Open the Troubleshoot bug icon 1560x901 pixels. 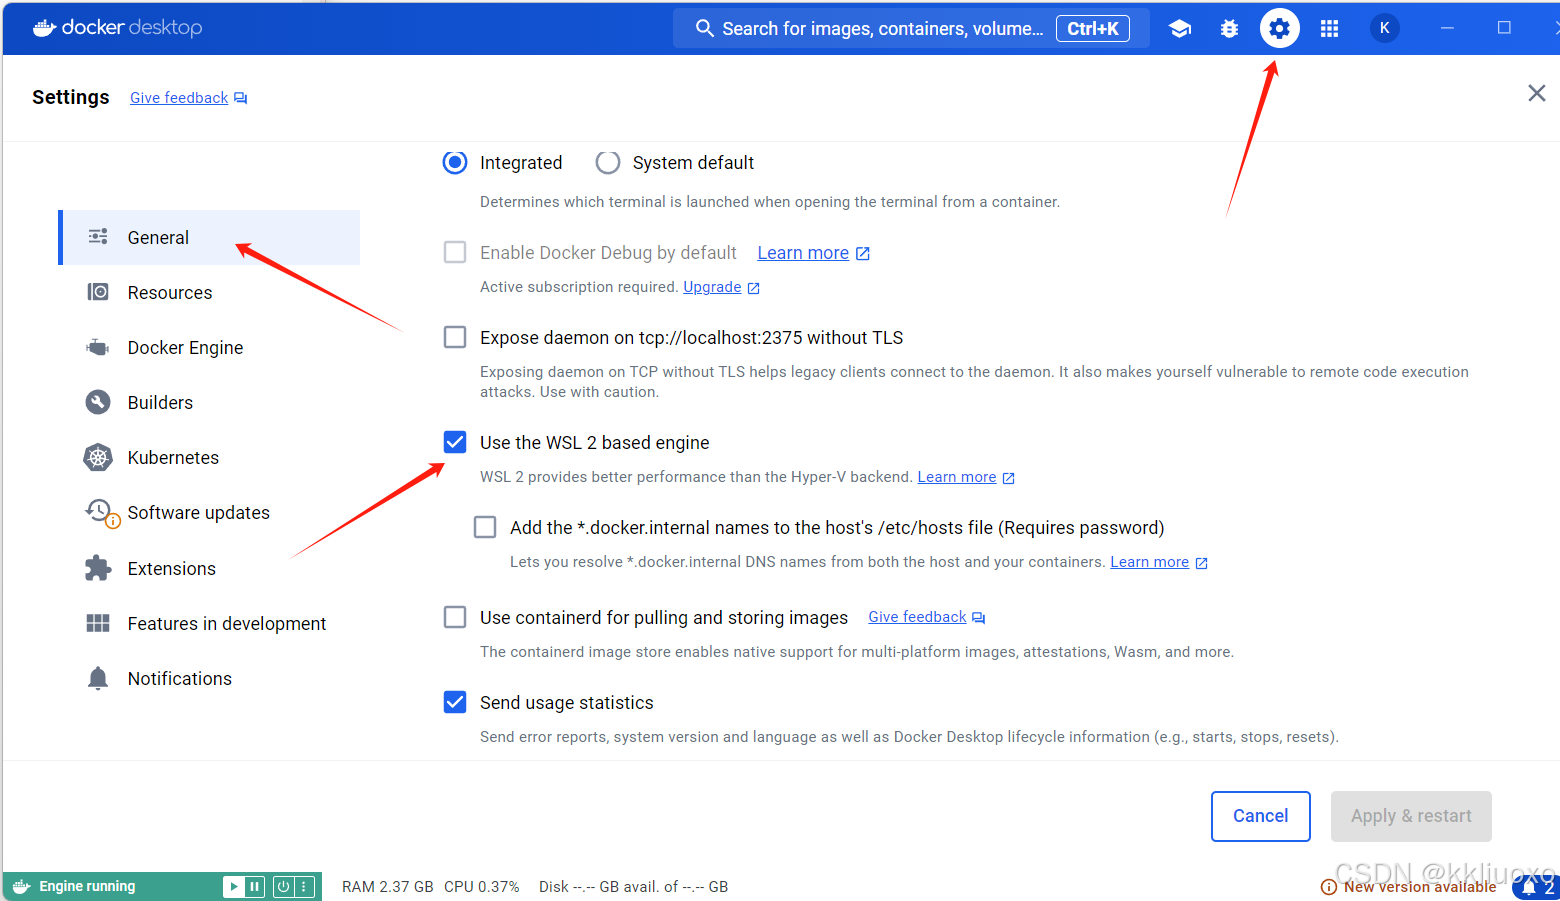pyautogui.click(x=1229, y=29)
